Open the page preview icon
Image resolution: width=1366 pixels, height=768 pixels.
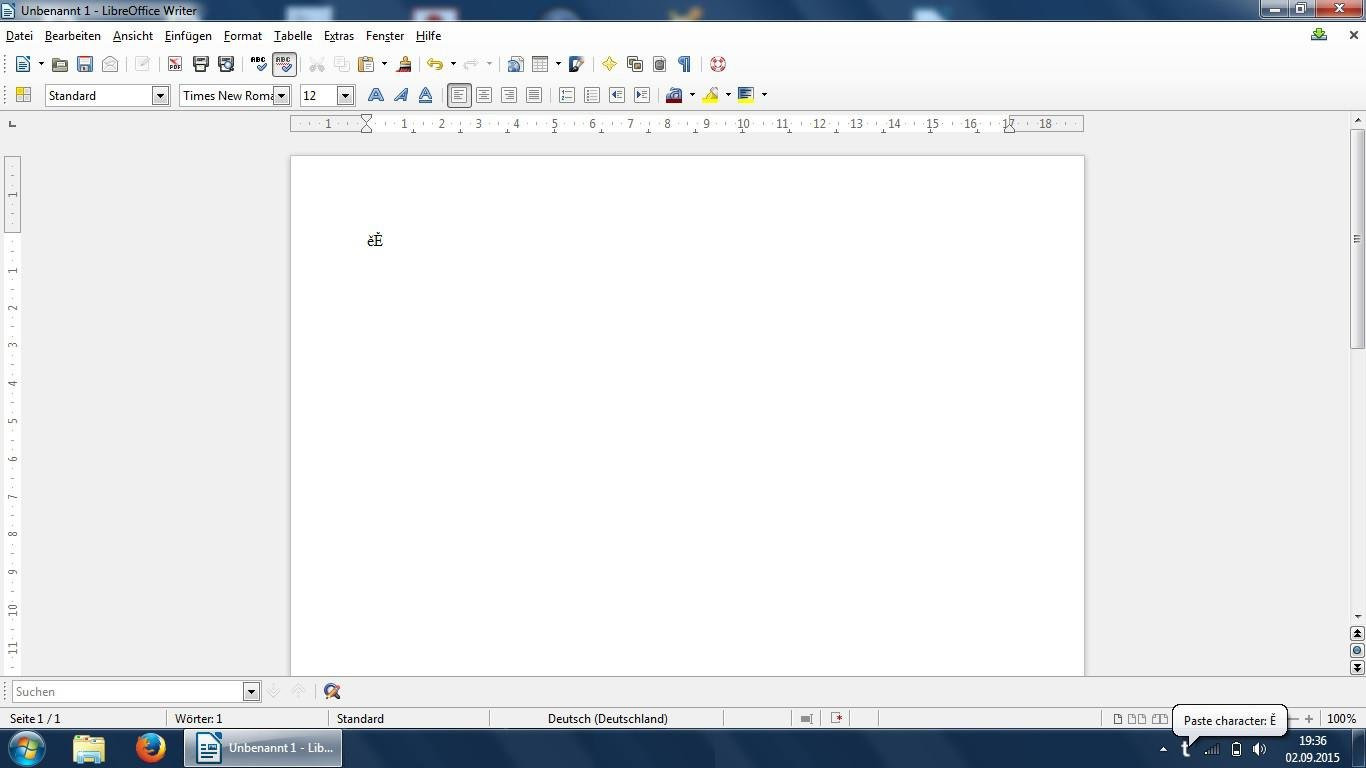coord(226,64)
